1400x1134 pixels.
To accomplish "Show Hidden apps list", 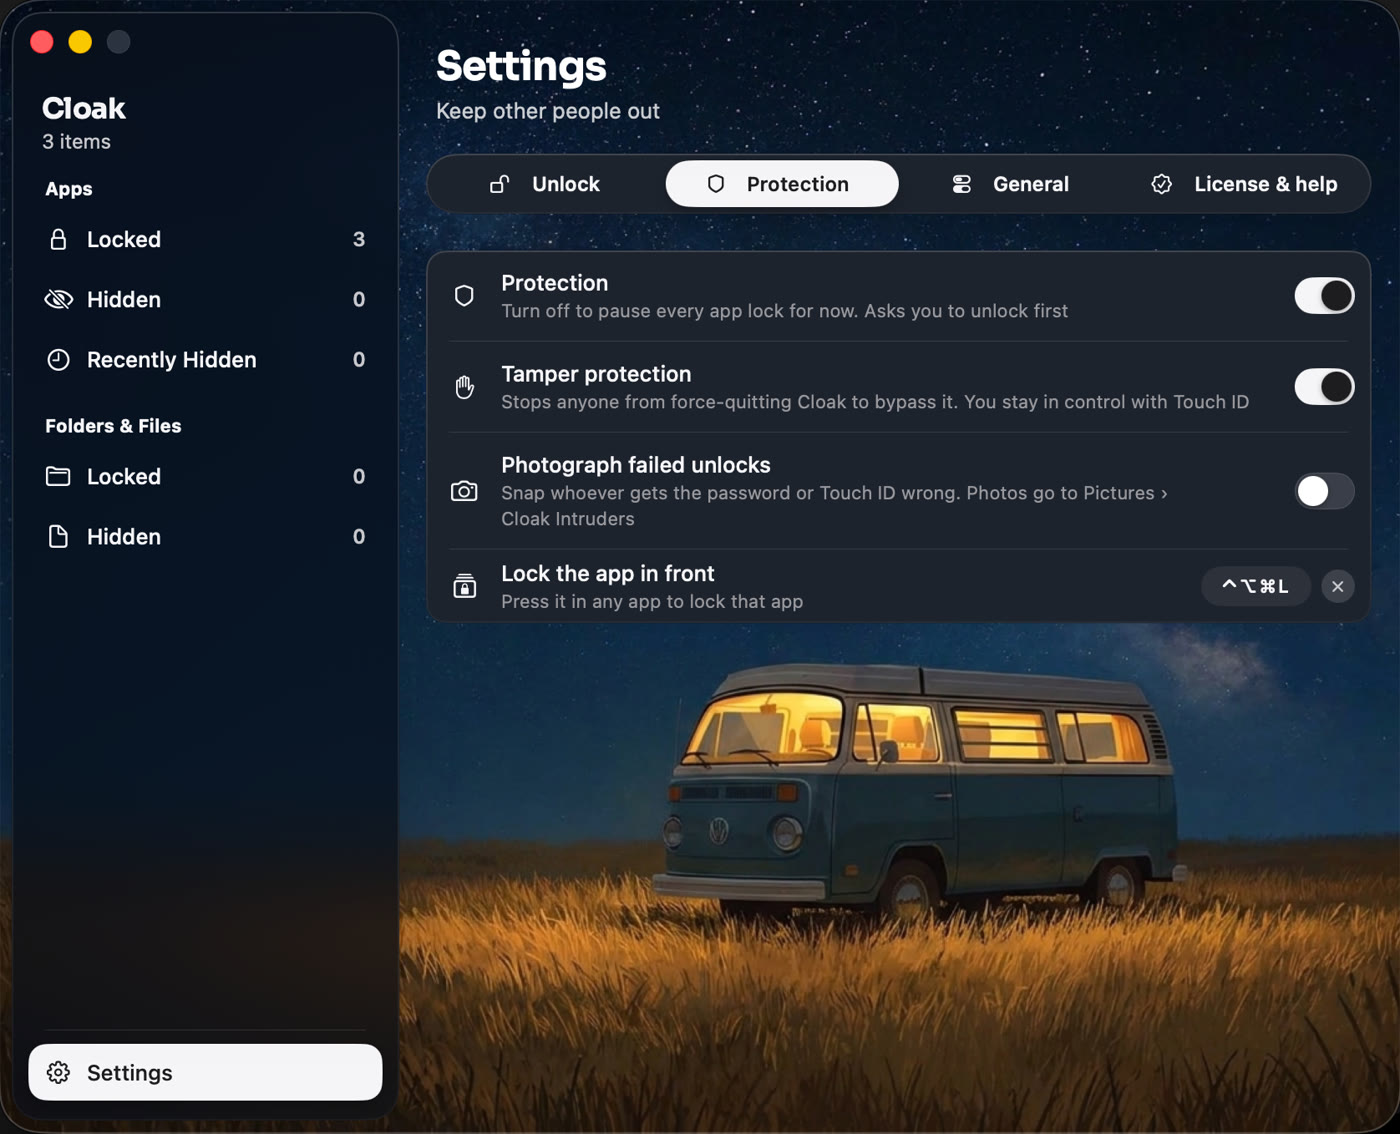I will pyautogui.click(x=205, y=300).
